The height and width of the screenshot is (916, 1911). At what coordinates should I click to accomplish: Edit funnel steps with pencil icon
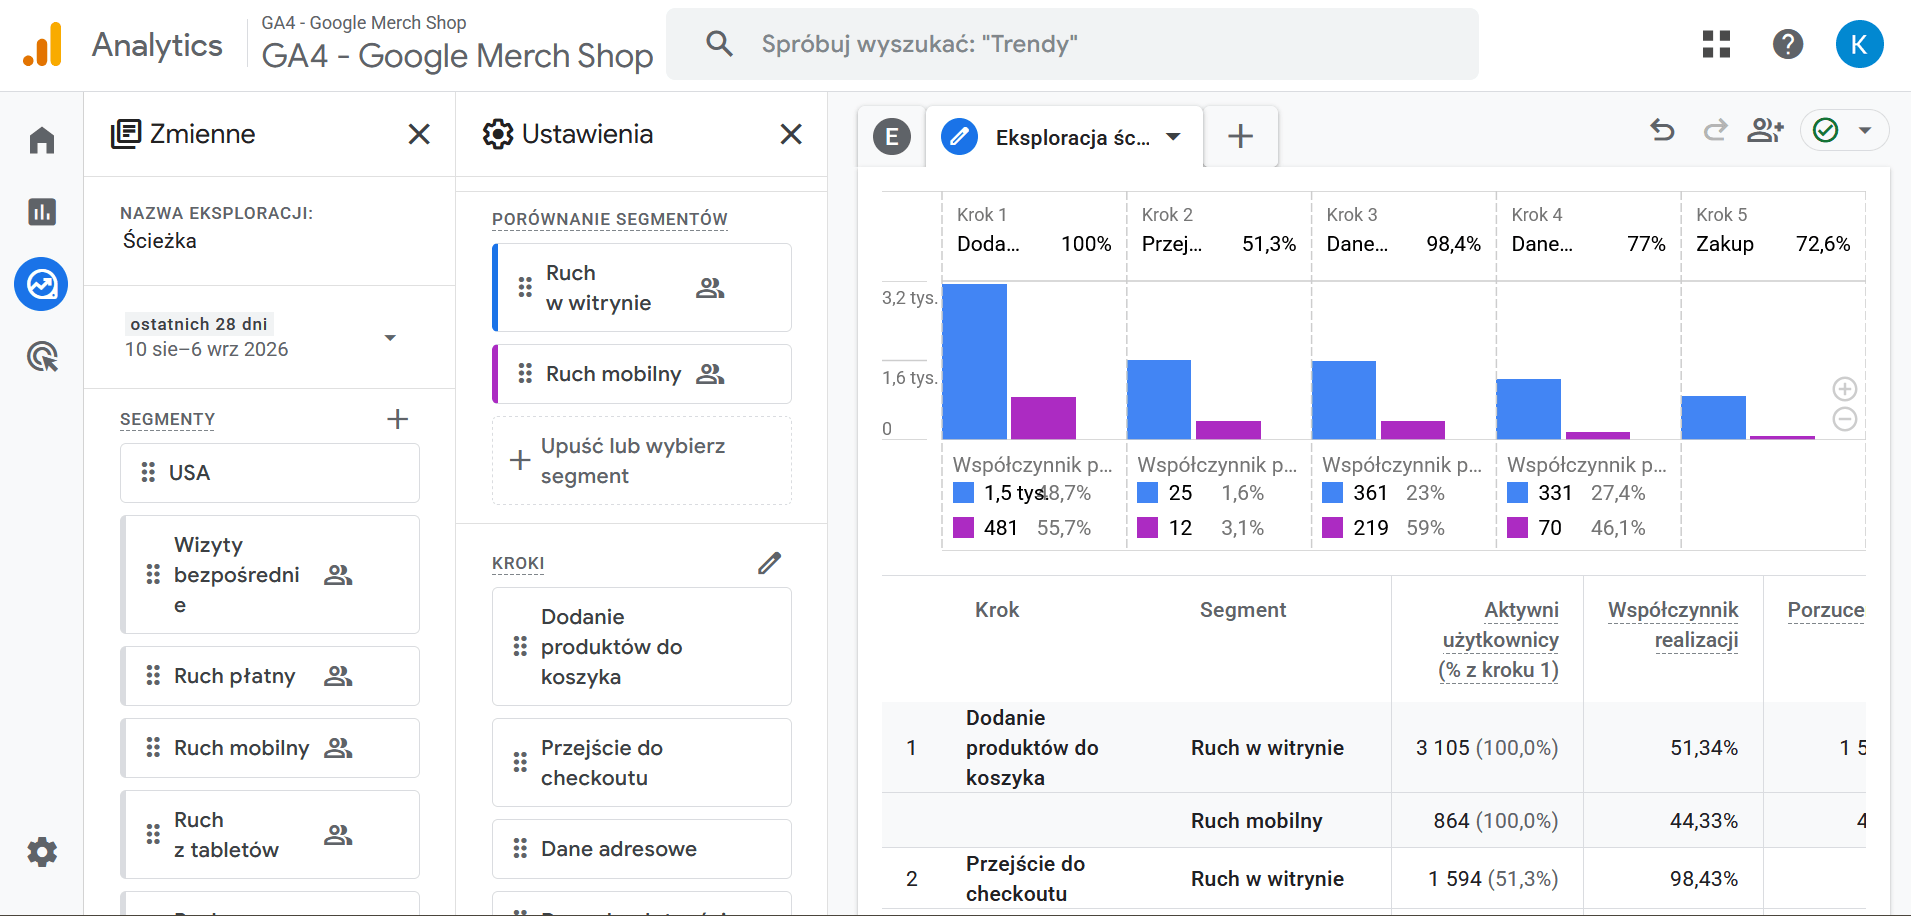pos(769,563)
